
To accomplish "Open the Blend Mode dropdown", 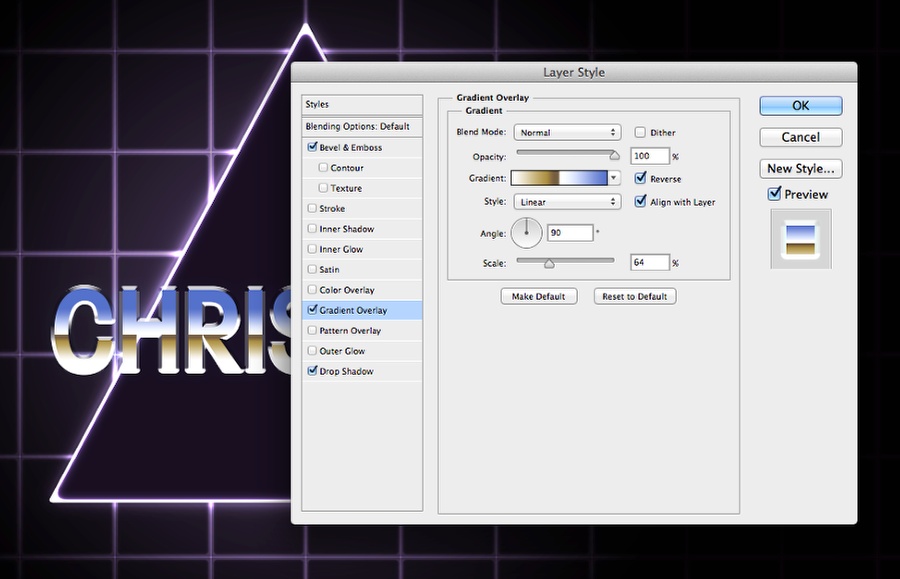I will click(567, 133).
